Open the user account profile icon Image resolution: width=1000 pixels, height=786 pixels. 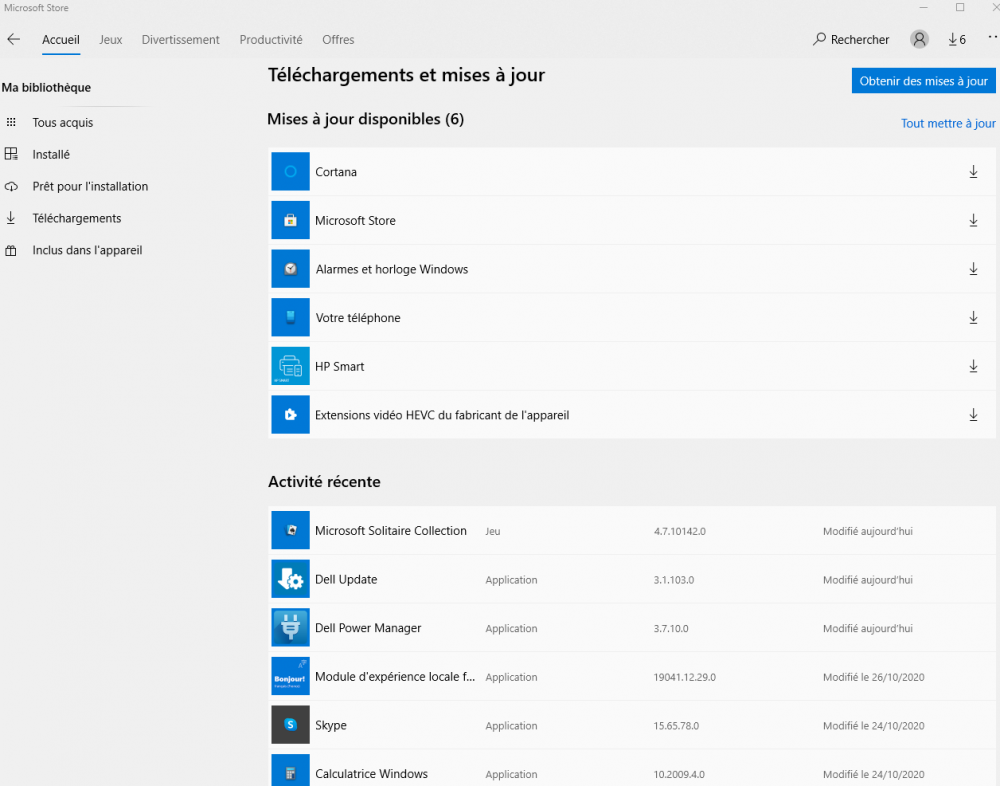pyautogui.click(x=919, y=40)
